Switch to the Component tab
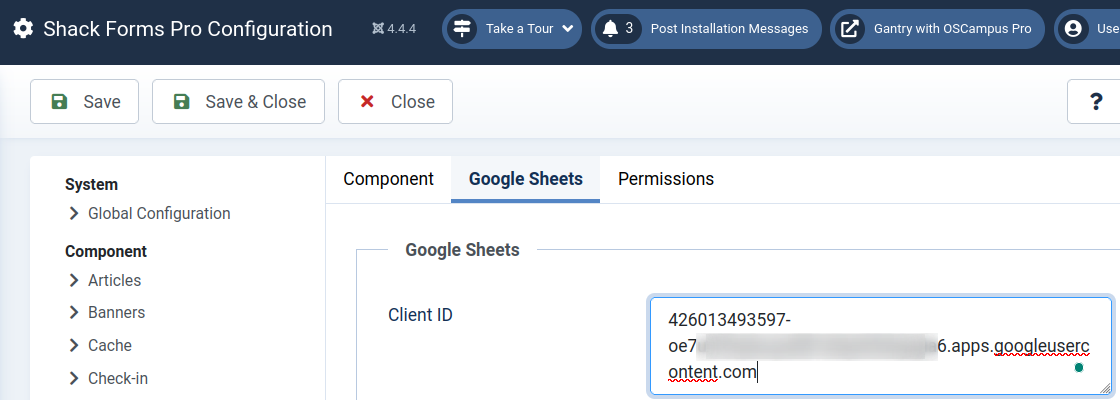The width and height of the screenshot is (1120, 400). [389, 179]
